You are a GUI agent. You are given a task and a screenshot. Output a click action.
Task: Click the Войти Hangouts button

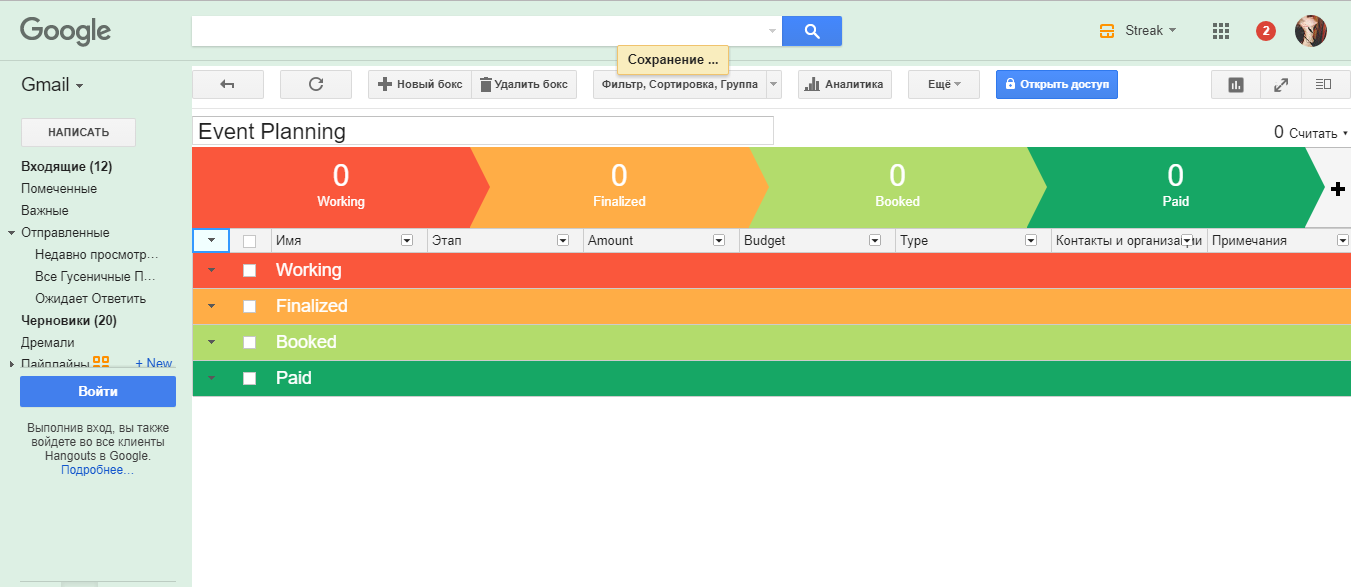pyautogui.click(x=98, y=391)
